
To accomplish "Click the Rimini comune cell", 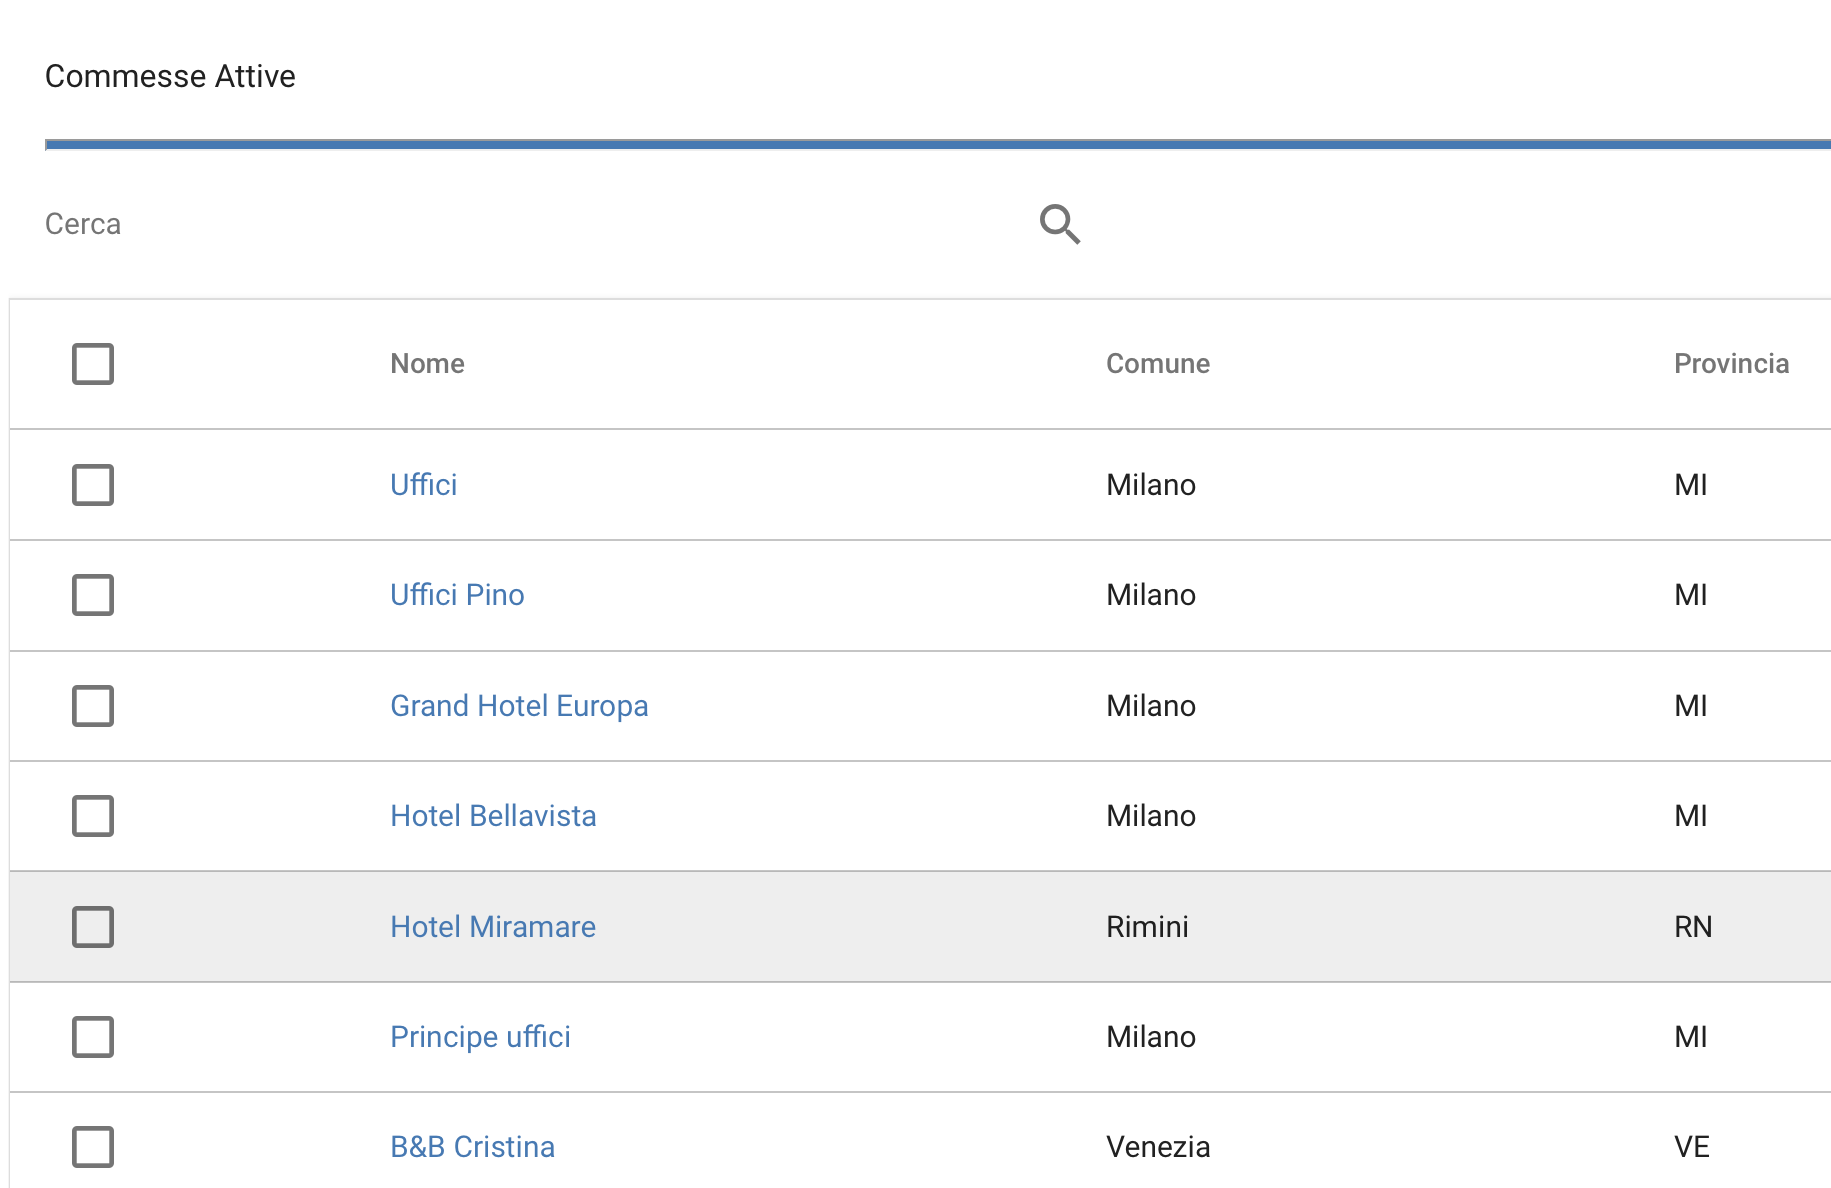I will pos(1147,927).
